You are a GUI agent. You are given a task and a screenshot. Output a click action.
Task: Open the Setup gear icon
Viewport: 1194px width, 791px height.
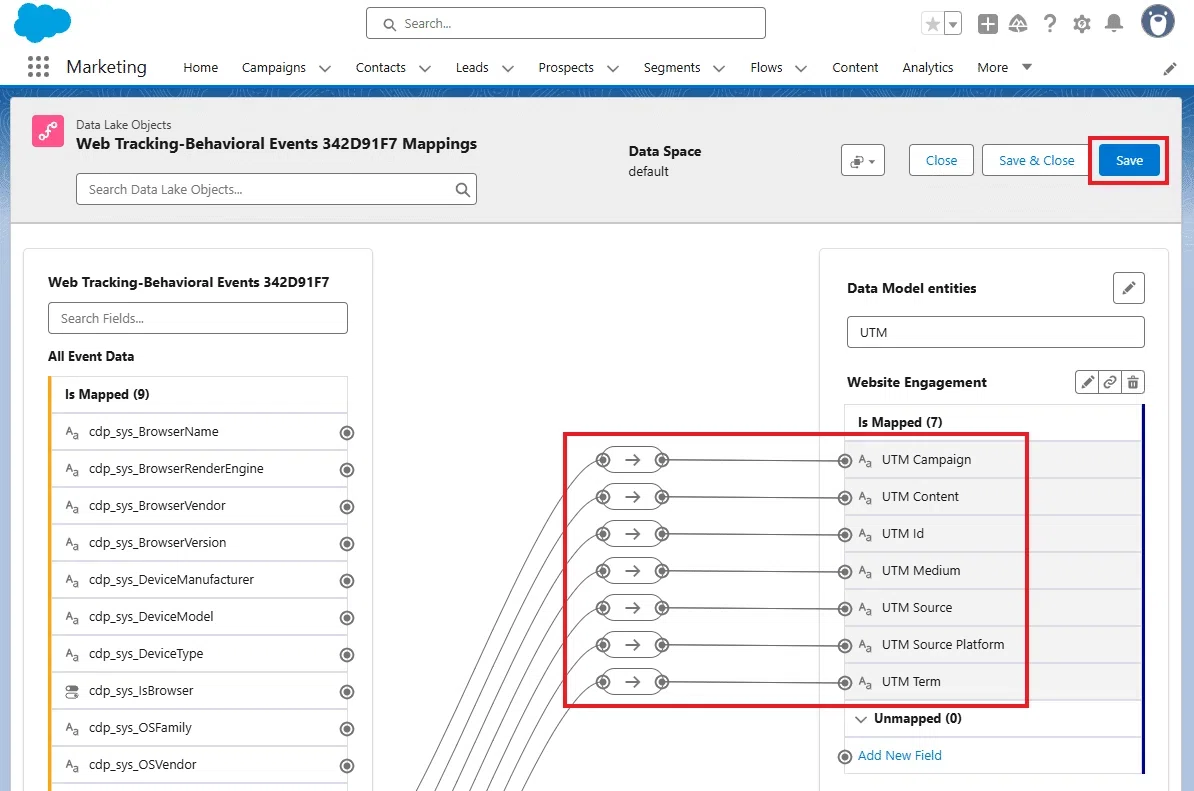click(x=1082, y=24)
